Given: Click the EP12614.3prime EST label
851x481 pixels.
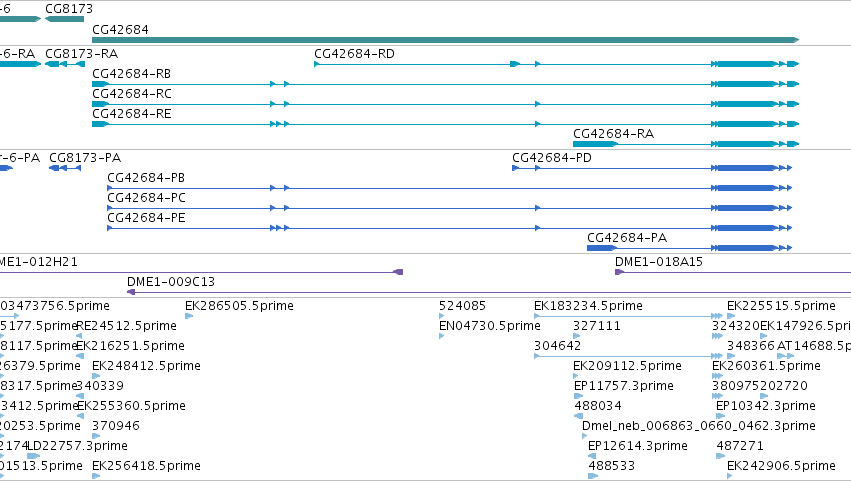Looking at the screenshot, I should pos(638,446).
